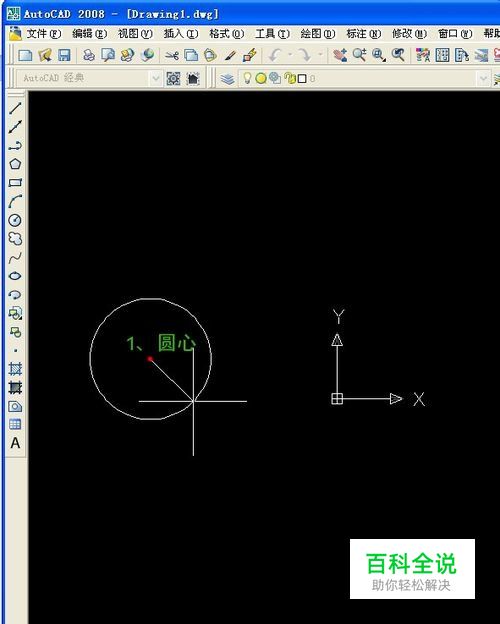The height and width of the screenshot is (624, 500).
Task: Toggle layer 0 lock padlock icon
Action: (x=290, y=78)
